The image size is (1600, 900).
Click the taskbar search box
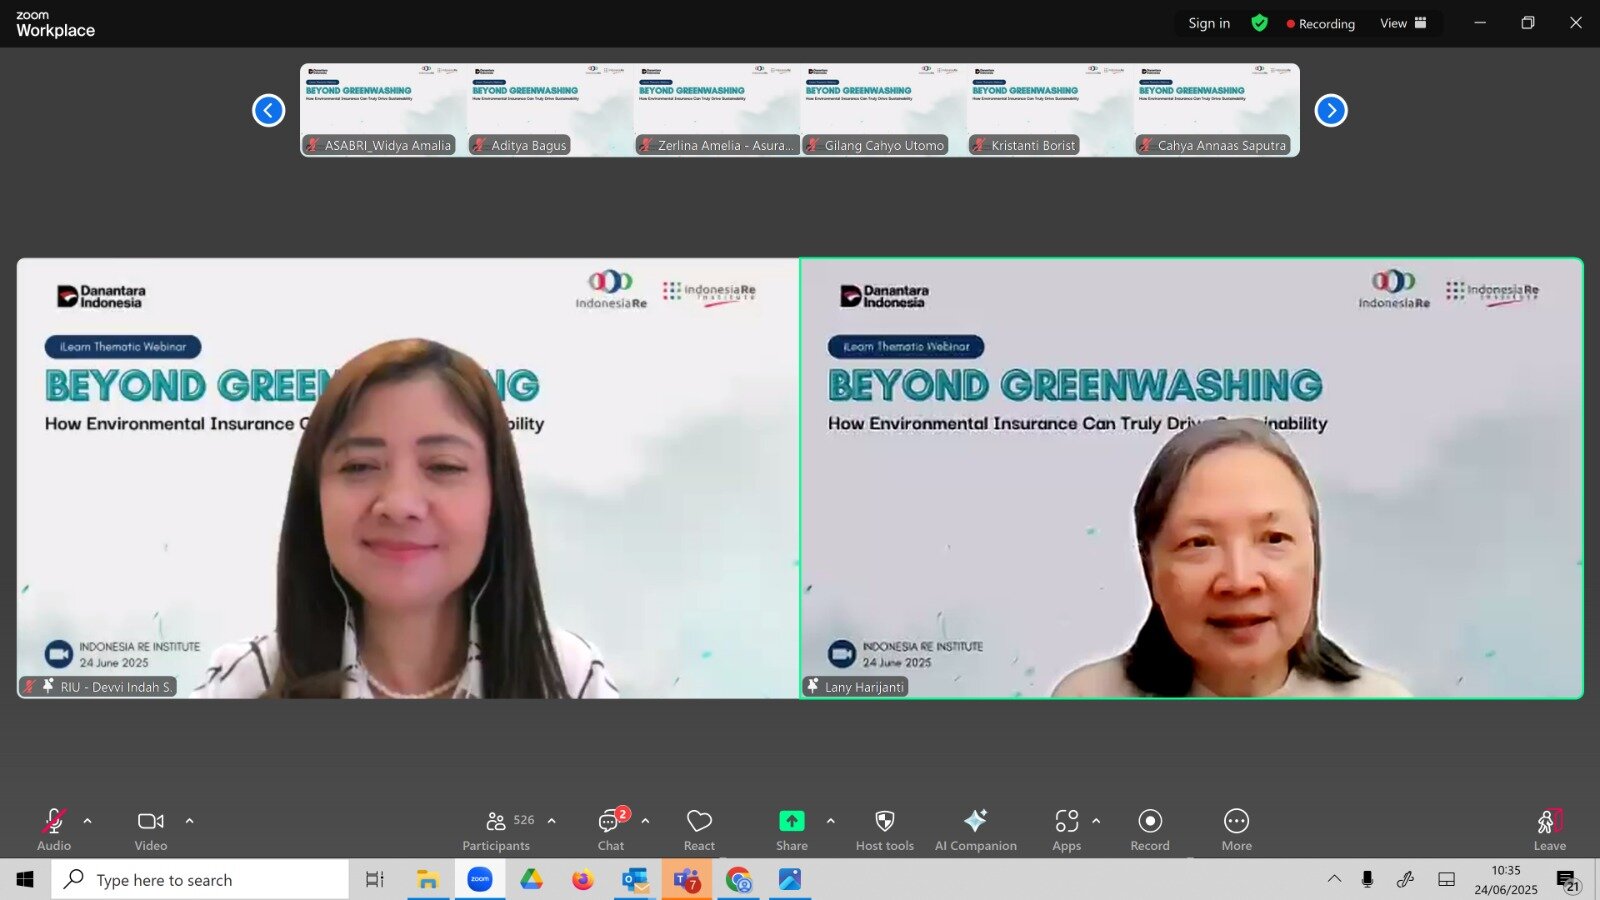(x=200, y=880)
